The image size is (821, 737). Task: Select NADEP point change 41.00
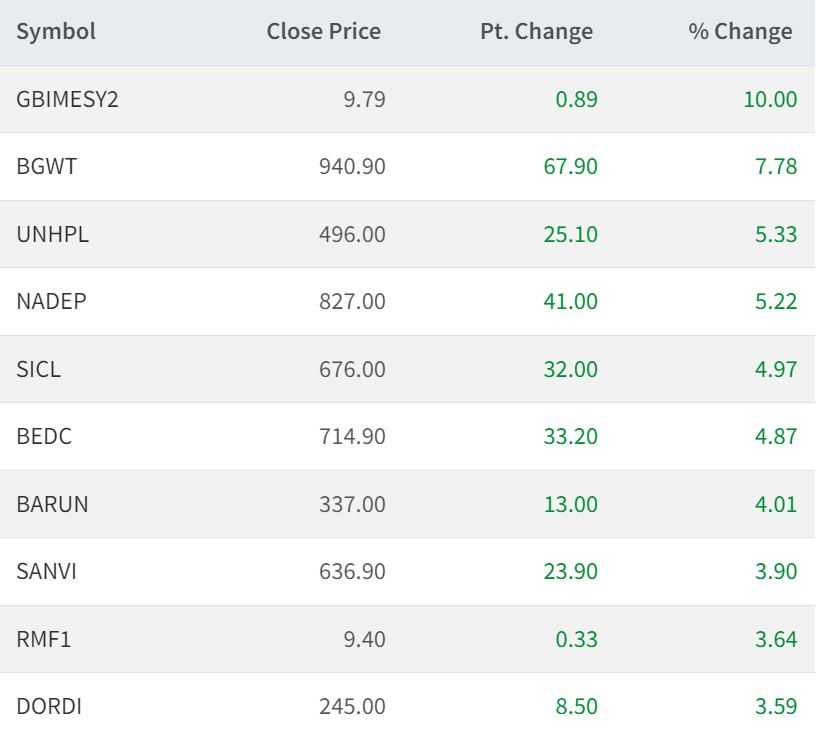(570, 301)
